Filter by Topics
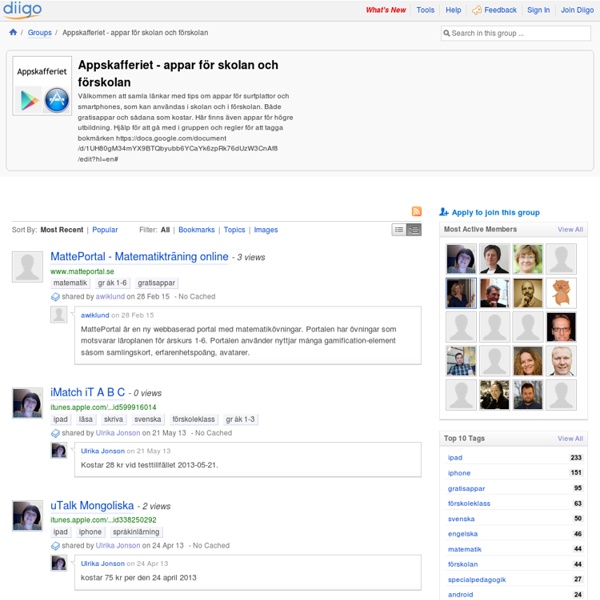 tap(234, 230)
